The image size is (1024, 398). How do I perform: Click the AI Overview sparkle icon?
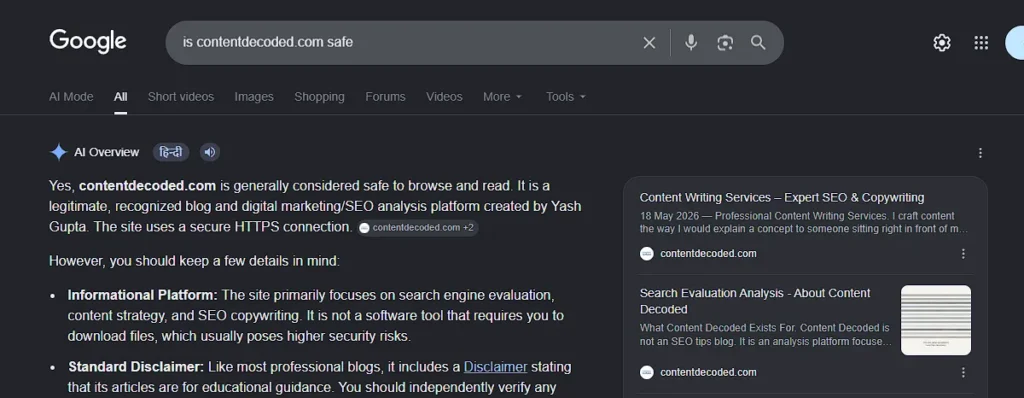tap(59, 152)
